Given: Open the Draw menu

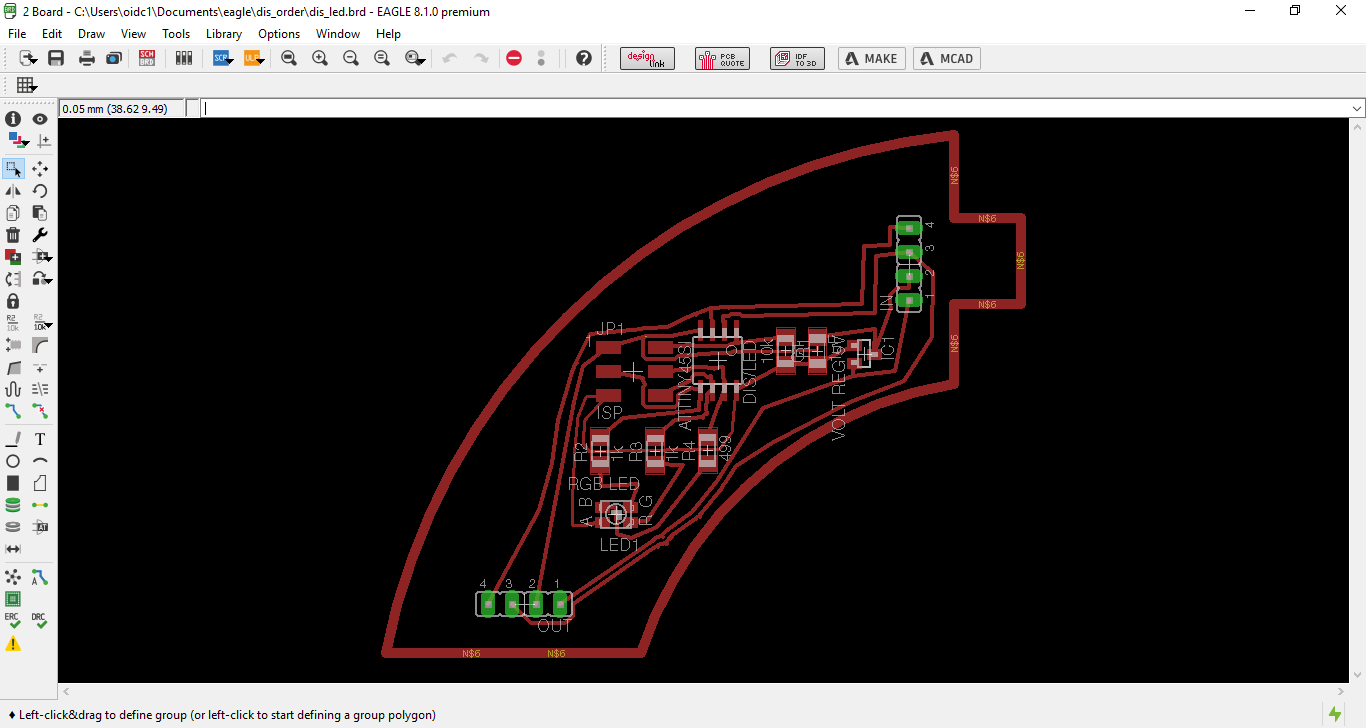Looking at the screenshot, I should coord(91,33).
